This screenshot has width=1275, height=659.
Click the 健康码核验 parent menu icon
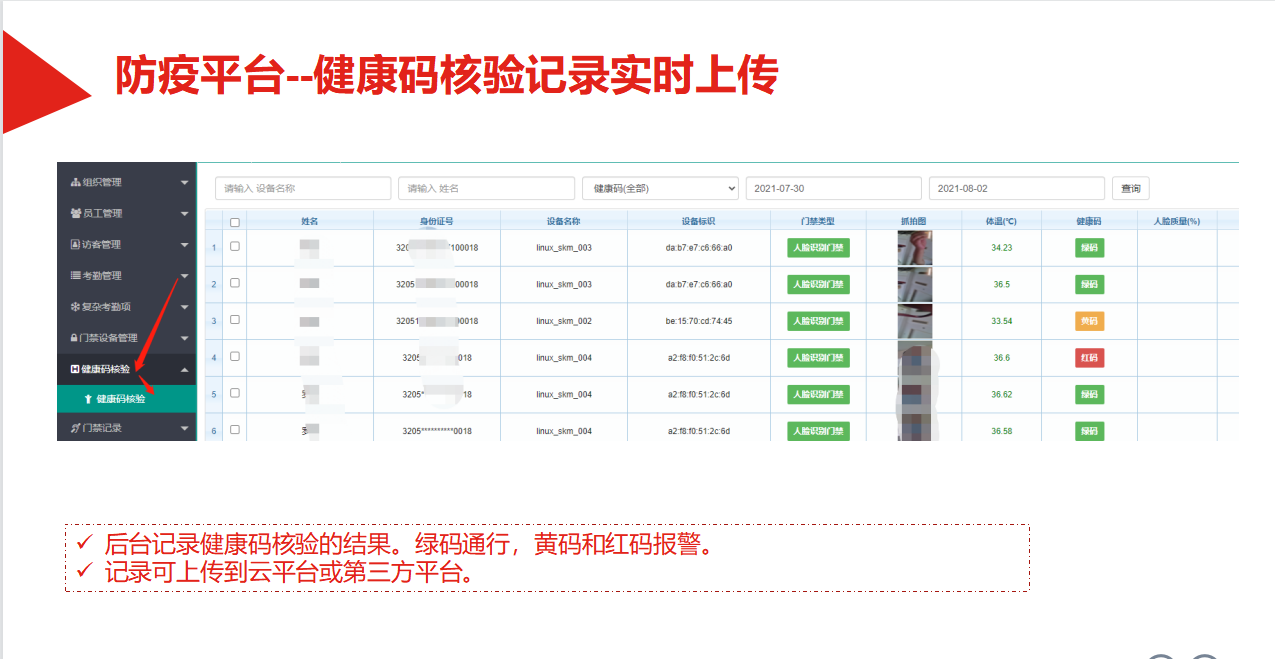click(75, 369)
